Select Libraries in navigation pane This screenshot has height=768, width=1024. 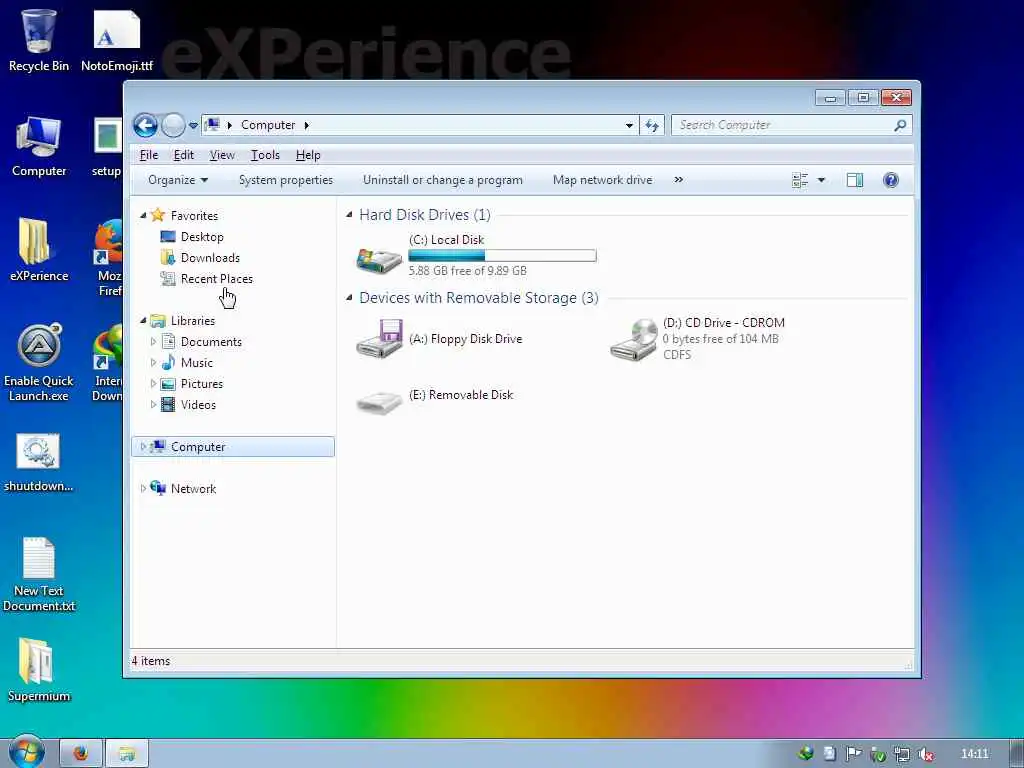pyautogui.click(x=193, y=321)
